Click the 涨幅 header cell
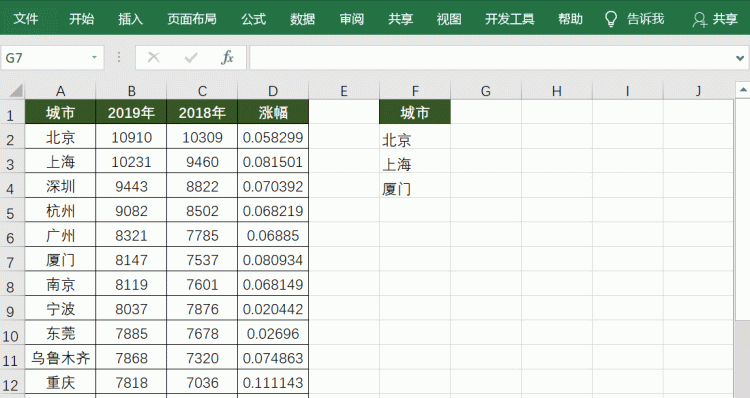Image resolution: width=750 pixels, height=398 pixels. coord(273,112)
